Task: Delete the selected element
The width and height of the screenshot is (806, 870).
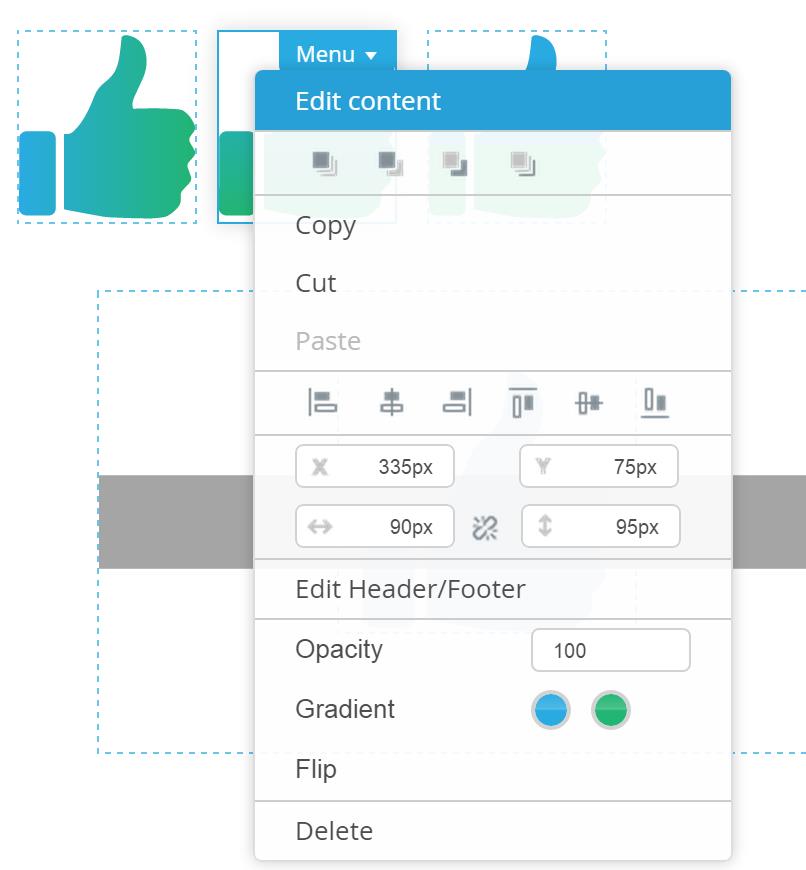Action: click(334, 831)
